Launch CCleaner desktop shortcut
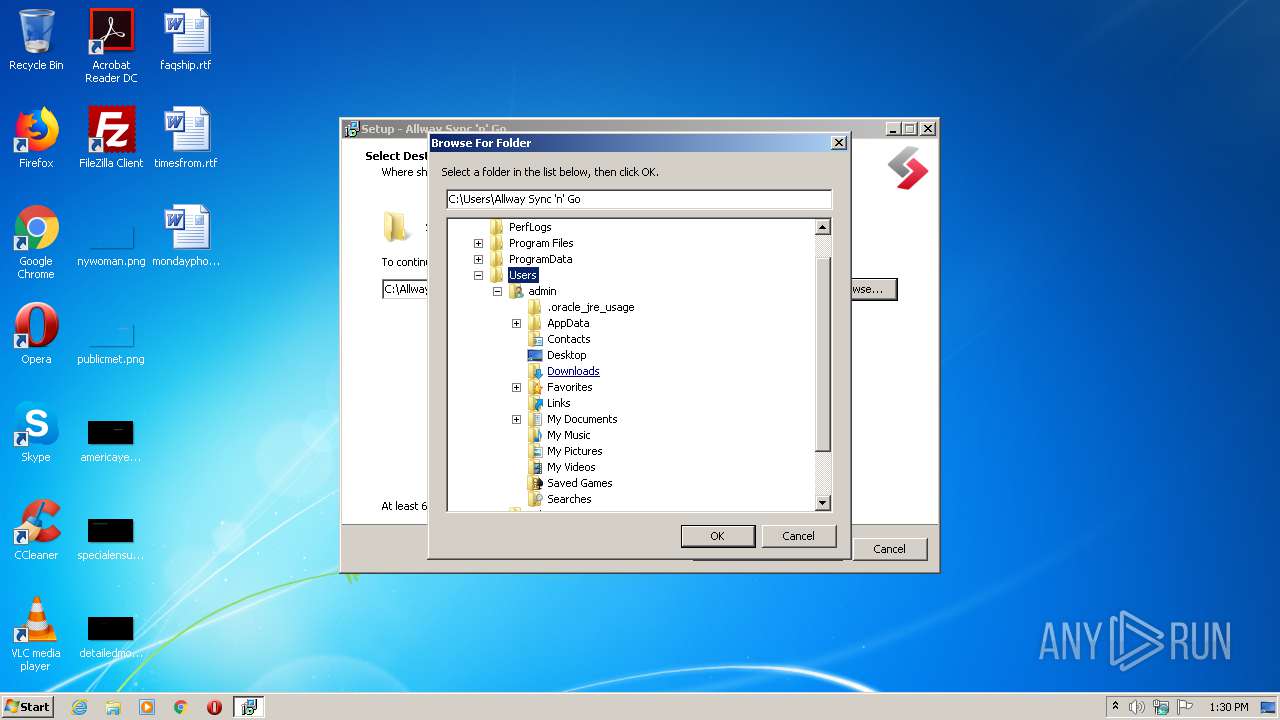1280x720 pixels. point(36,530)
